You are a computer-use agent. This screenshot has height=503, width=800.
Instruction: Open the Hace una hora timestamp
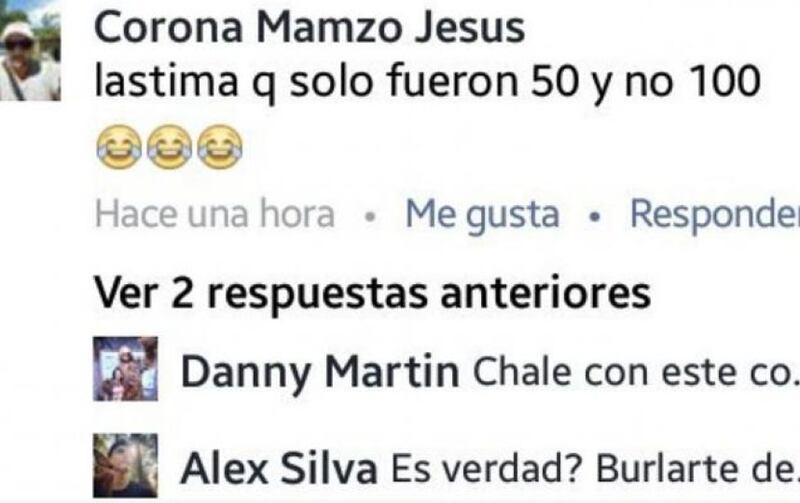coord(215,214)
